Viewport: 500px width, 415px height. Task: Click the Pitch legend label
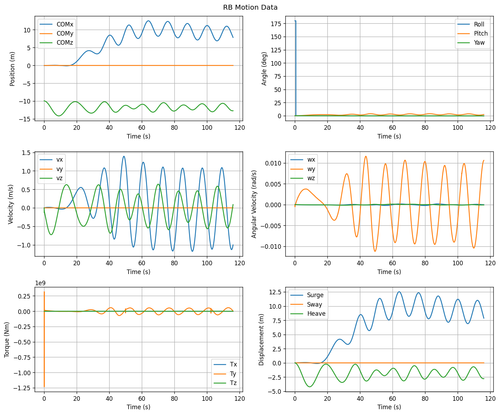(x=481, y=33)
